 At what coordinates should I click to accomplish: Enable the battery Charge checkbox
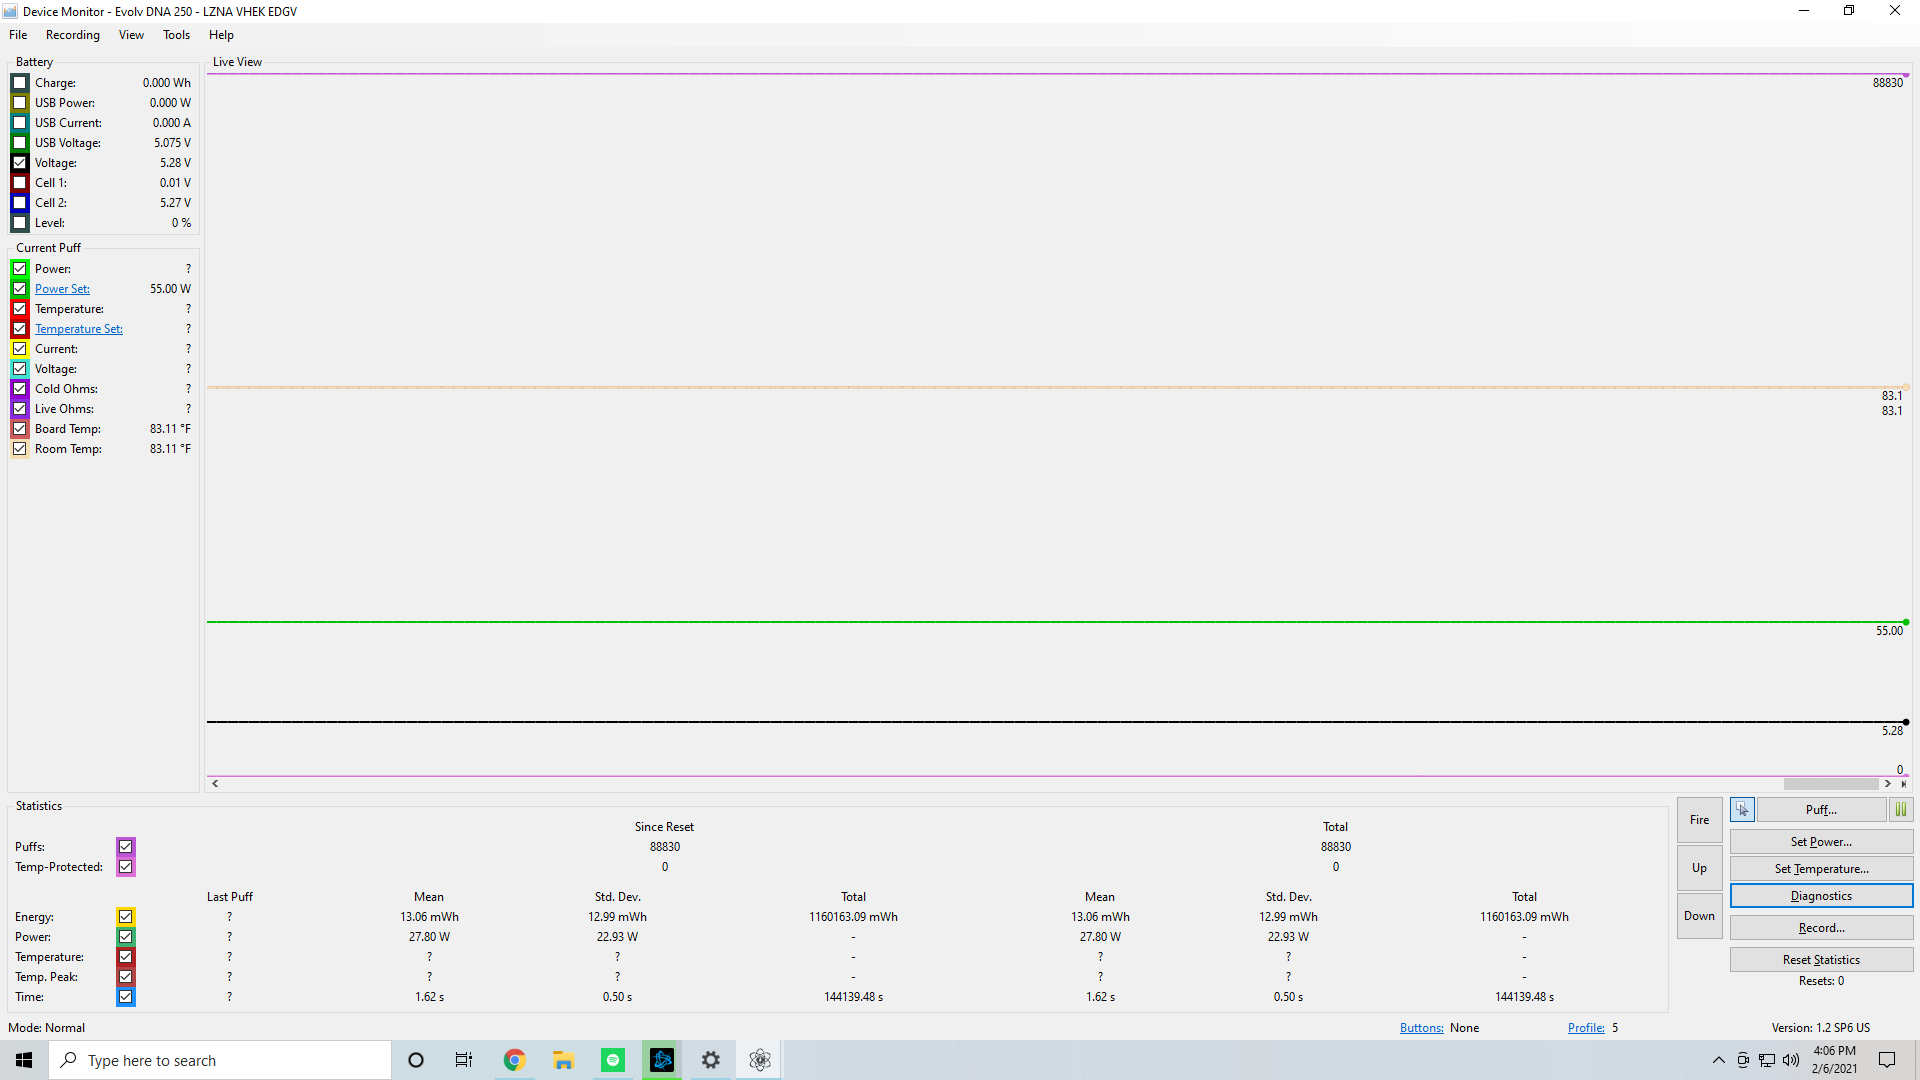click(20, 83)
